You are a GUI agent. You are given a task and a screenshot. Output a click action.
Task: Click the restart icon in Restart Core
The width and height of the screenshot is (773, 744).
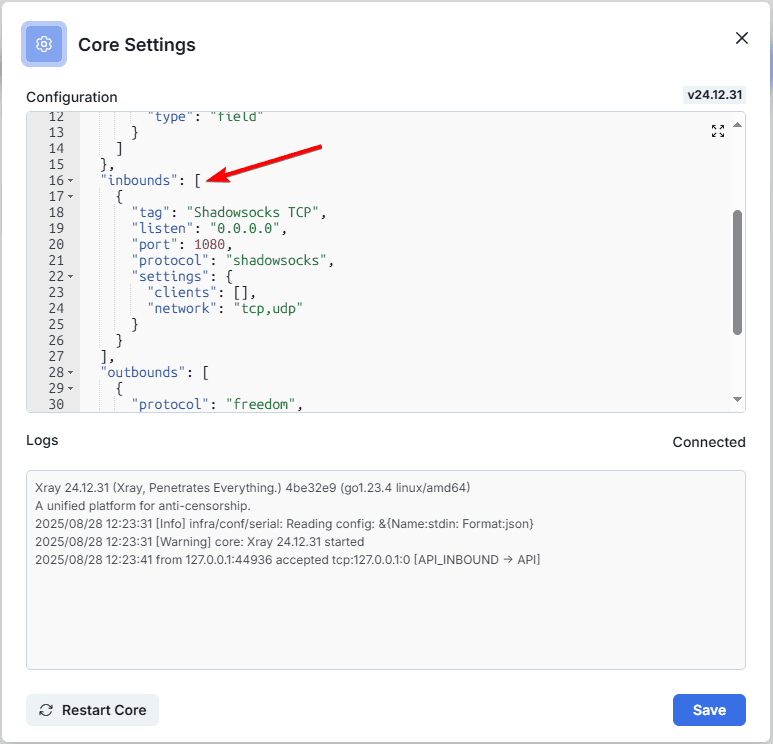[x=46, y=710]
